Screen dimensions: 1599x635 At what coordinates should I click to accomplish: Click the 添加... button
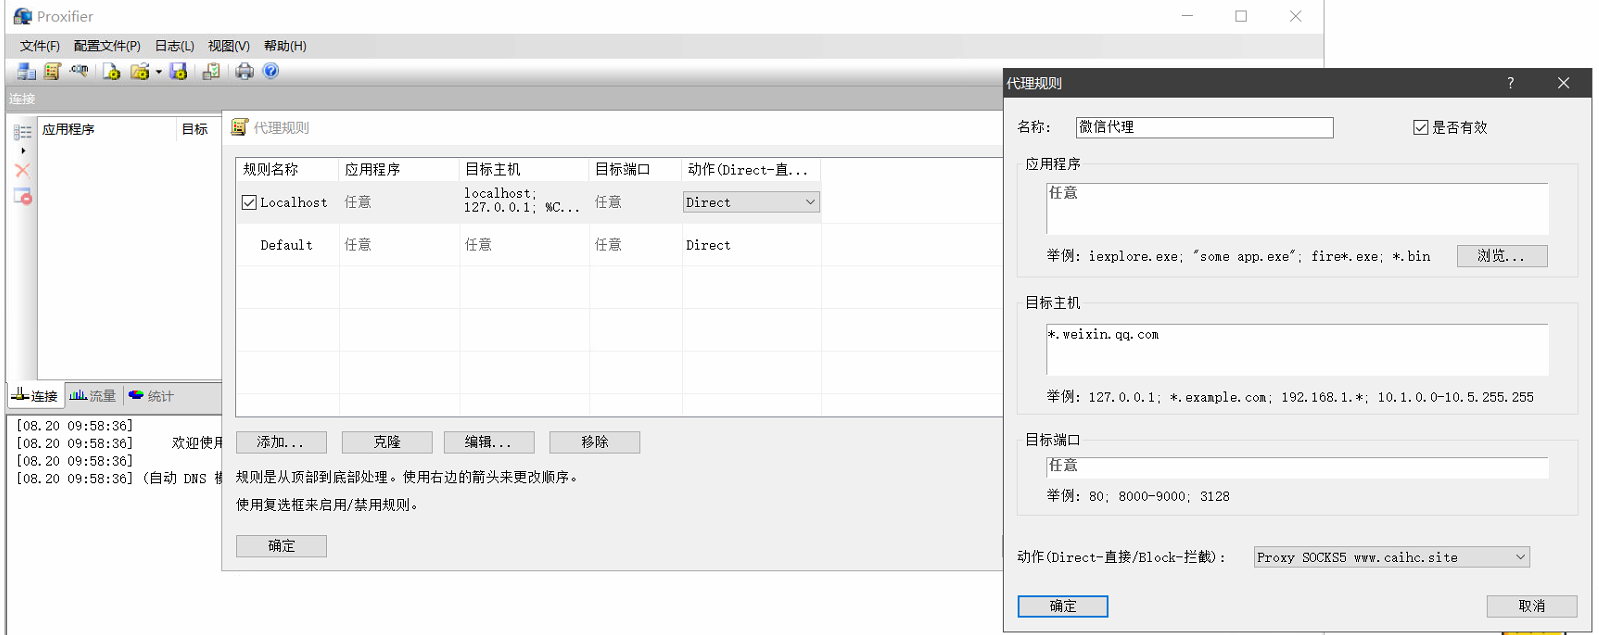click(x=281, y=442)
